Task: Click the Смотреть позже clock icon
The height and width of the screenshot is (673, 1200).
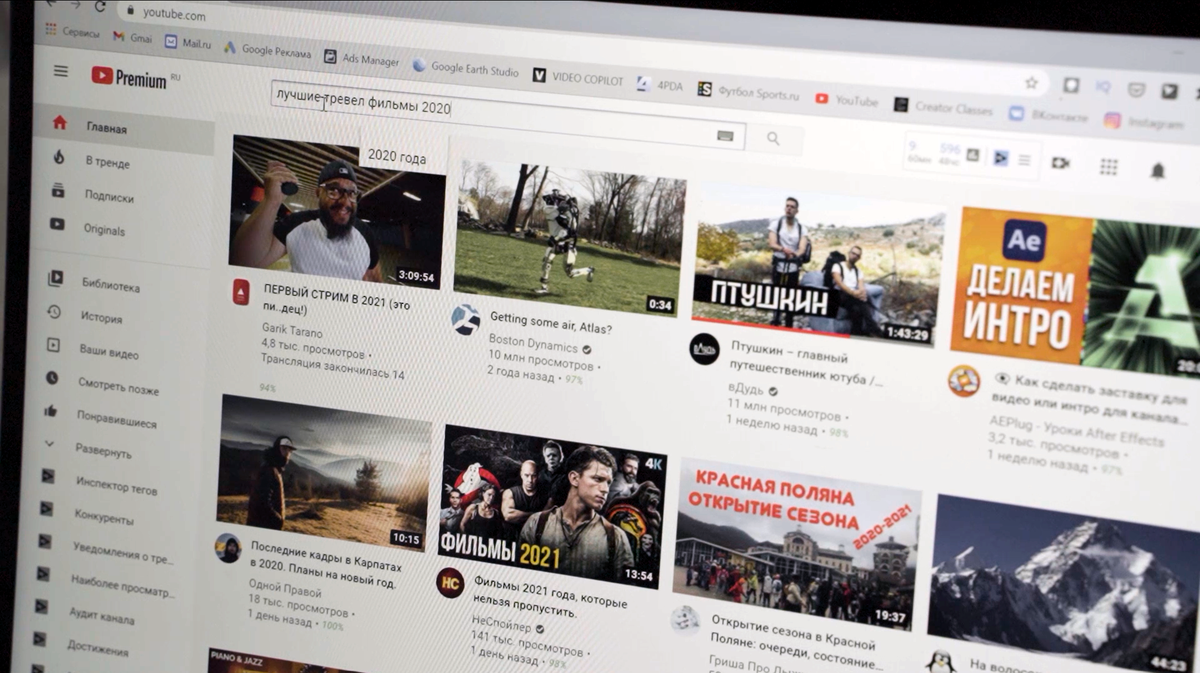Action: click(x=52, y=378)
